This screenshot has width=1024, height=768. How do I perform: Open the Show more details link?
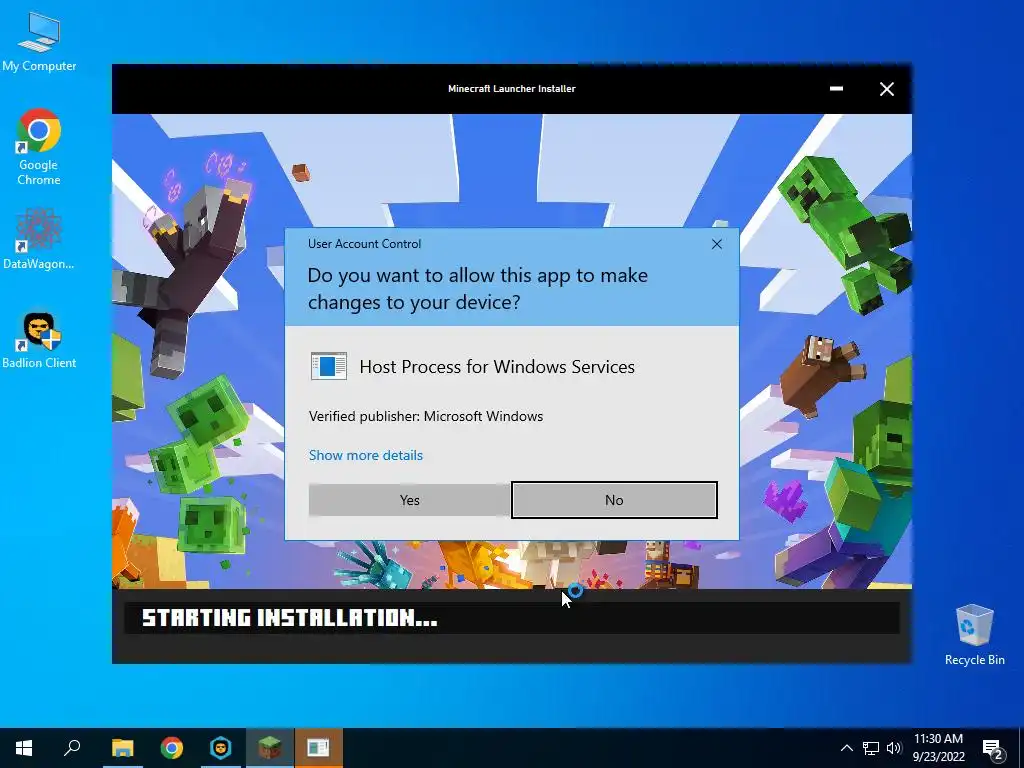pos(366,455)
